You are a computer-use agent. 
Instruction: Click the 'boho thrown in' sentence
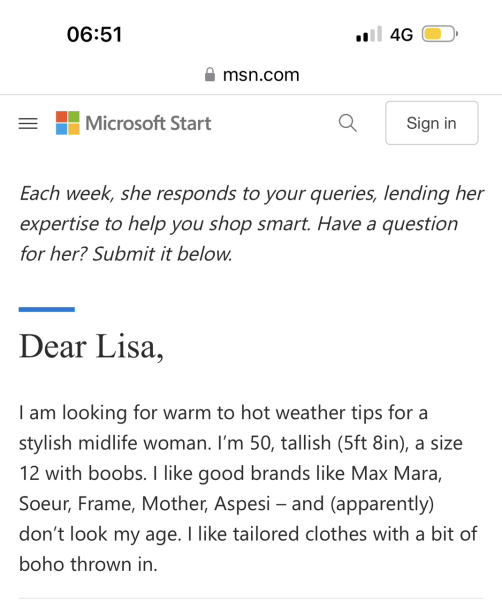point(88,564)
